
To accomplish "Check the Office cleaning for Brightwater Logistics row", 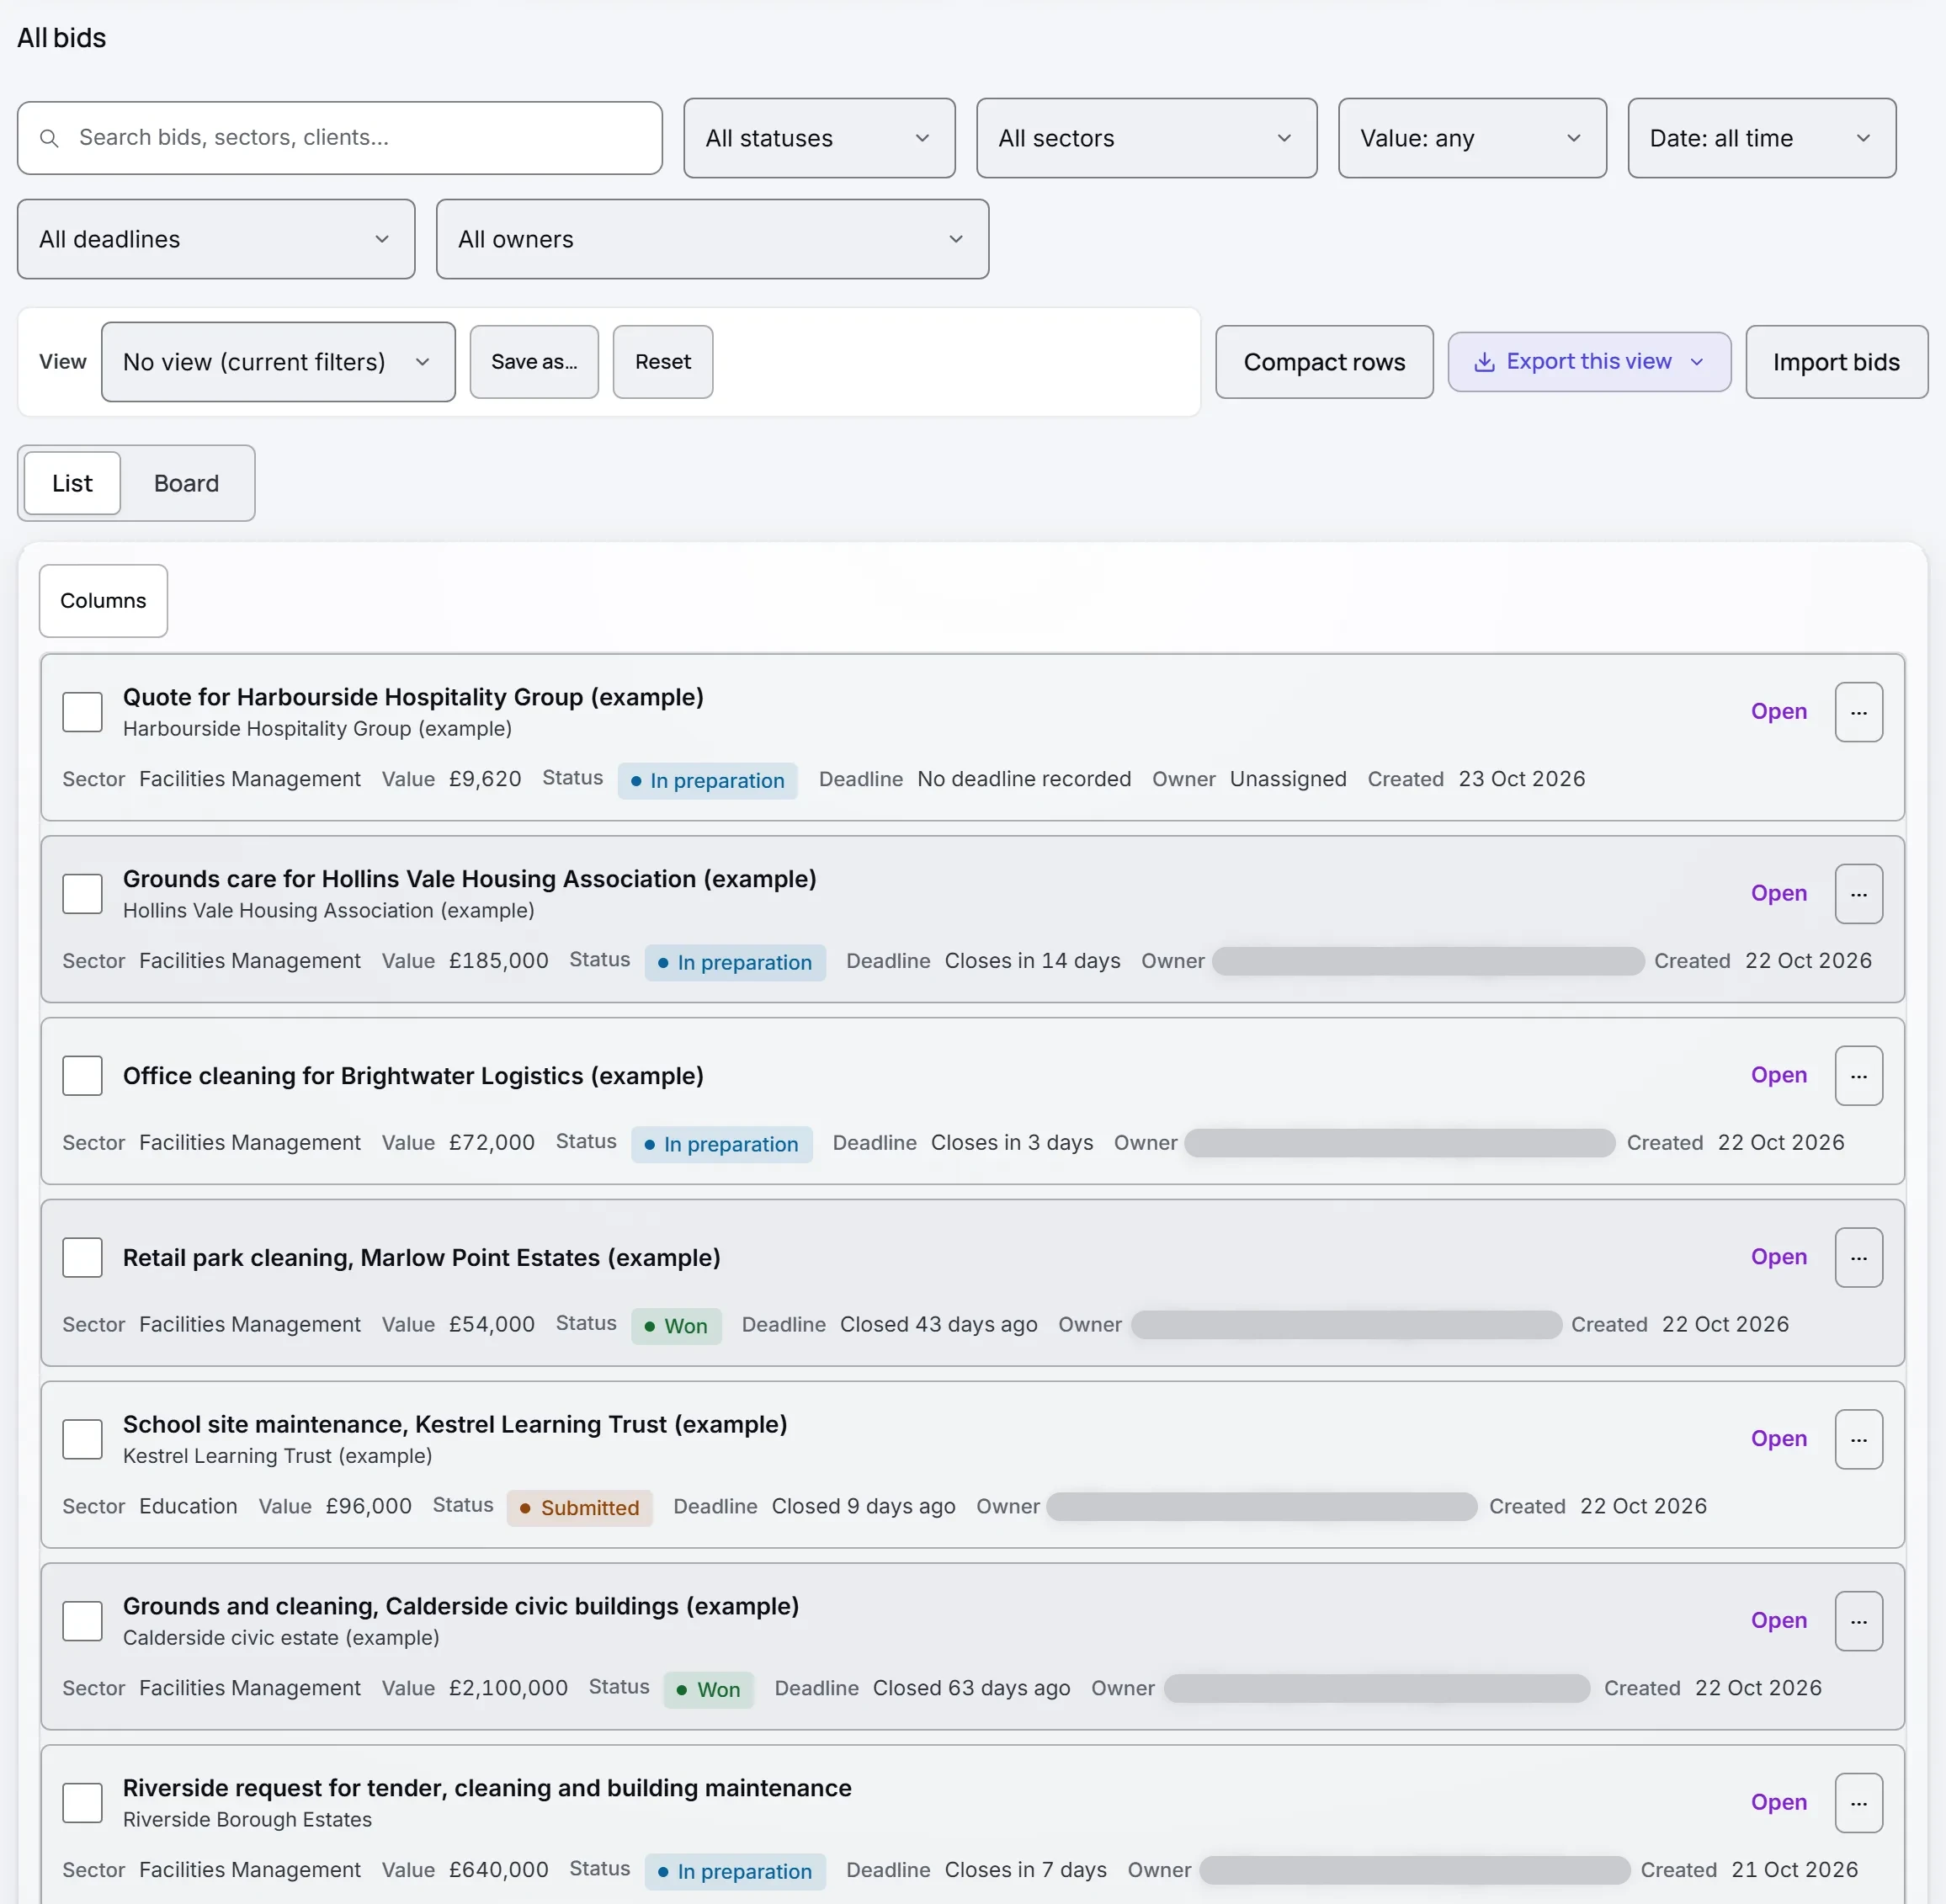I will (x=82, y=1076).
